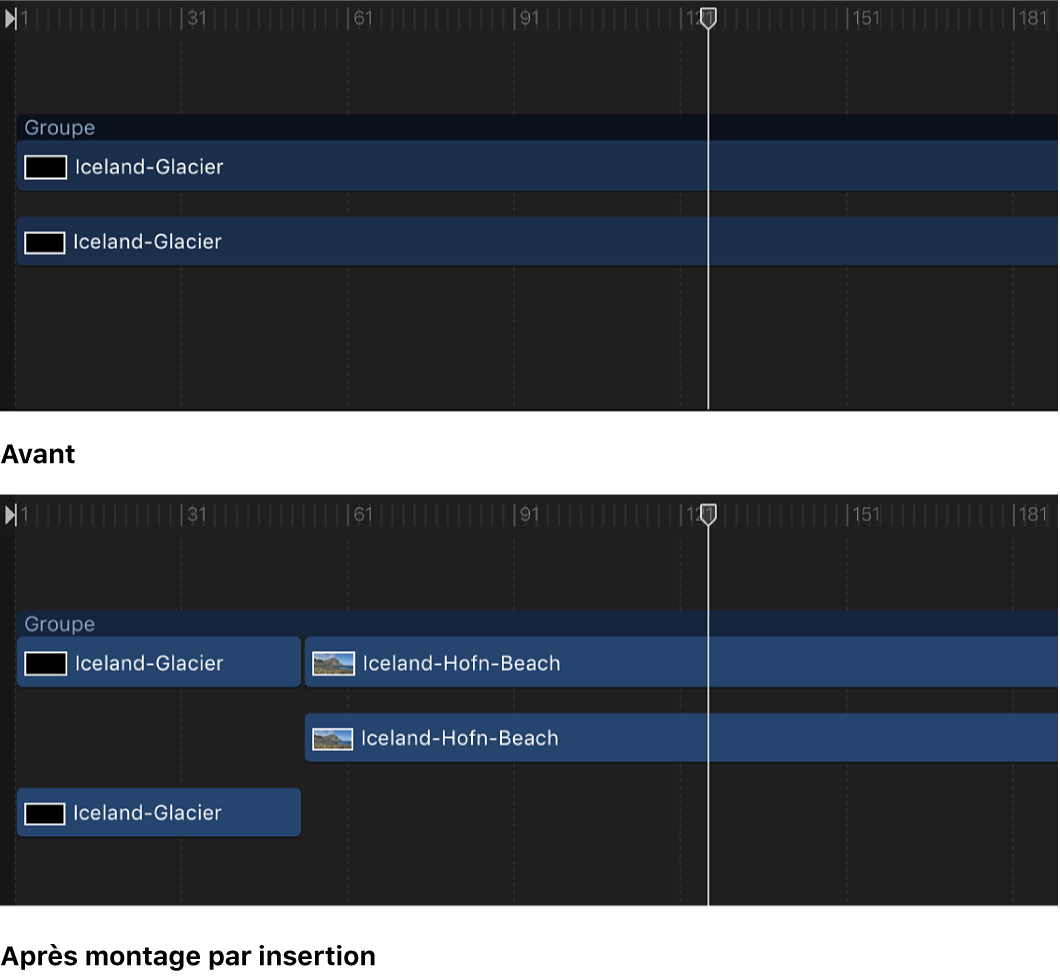Click frame 91 in the Après ruler
Image resolution: width=1060 pixels, height=980 pixels.
pyautogui.click(x=529, y=514)
